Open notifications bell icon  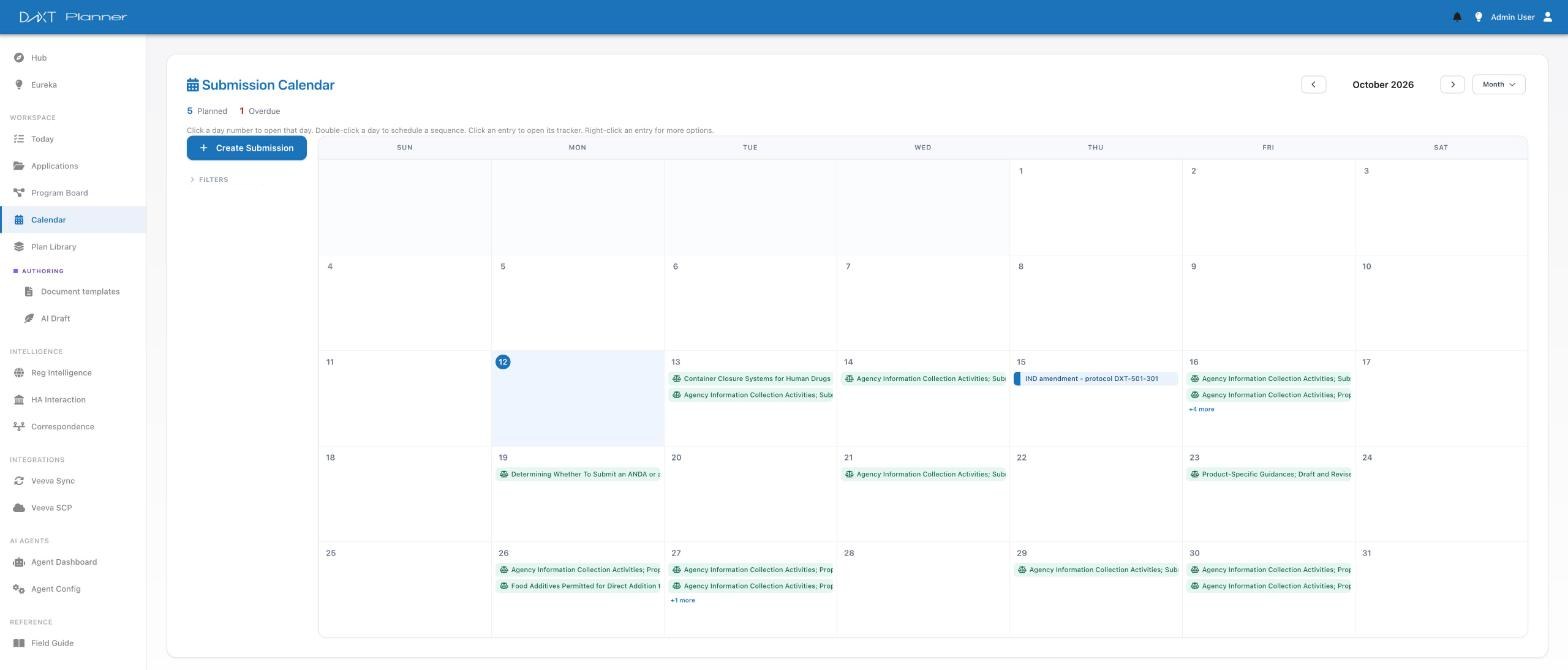pos(1457,17)
